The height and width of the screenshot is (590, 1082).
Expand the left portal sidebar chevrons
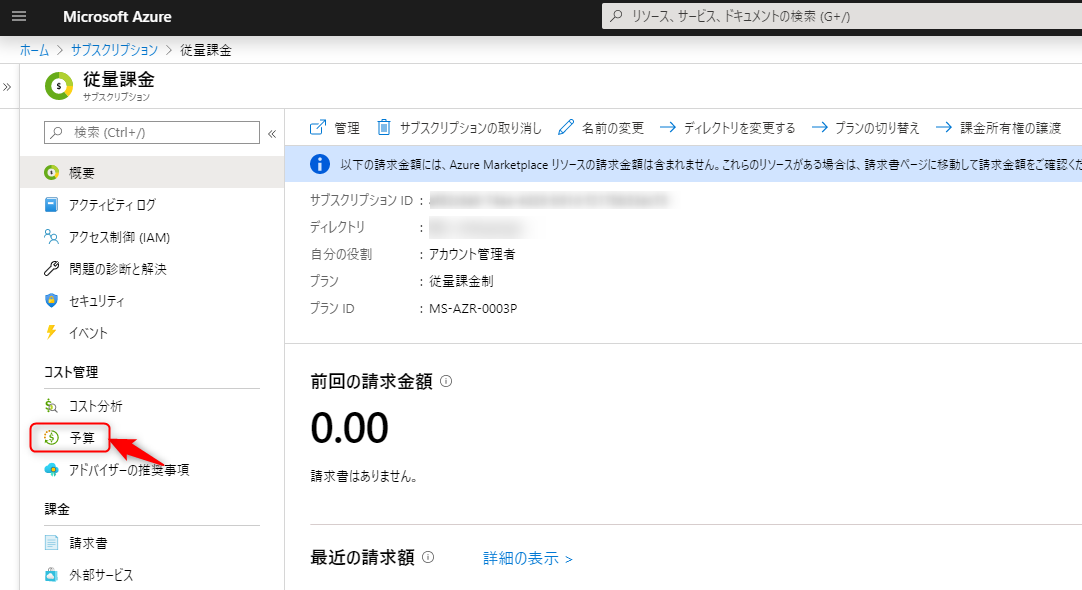tap(7, 87)
